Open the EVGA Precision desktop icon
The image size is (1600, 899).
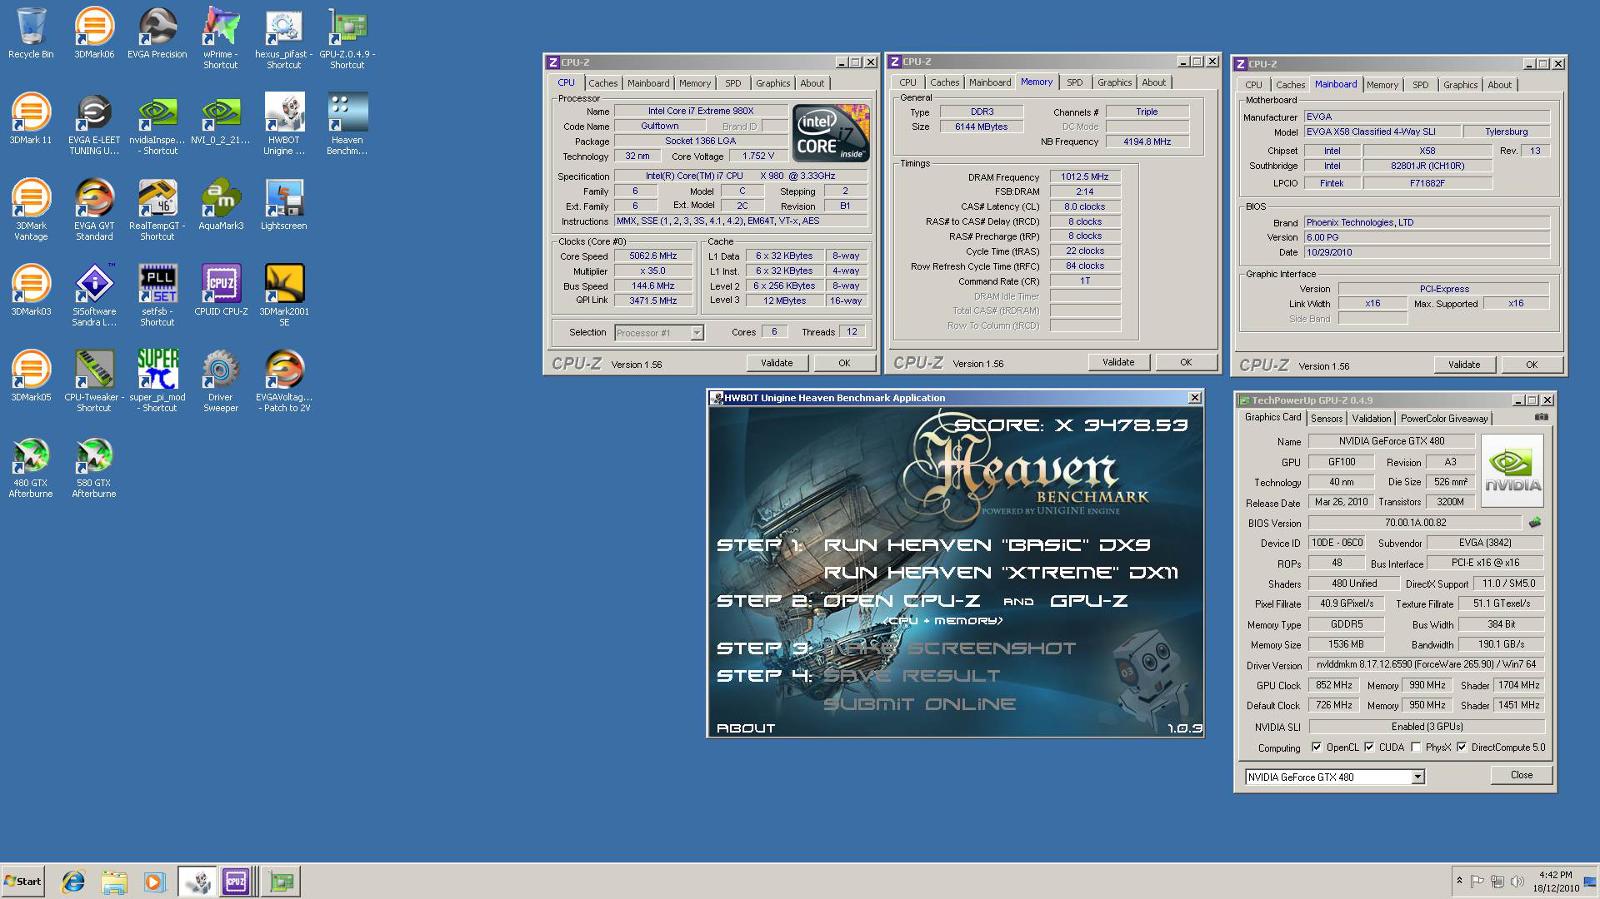(157, 33)
